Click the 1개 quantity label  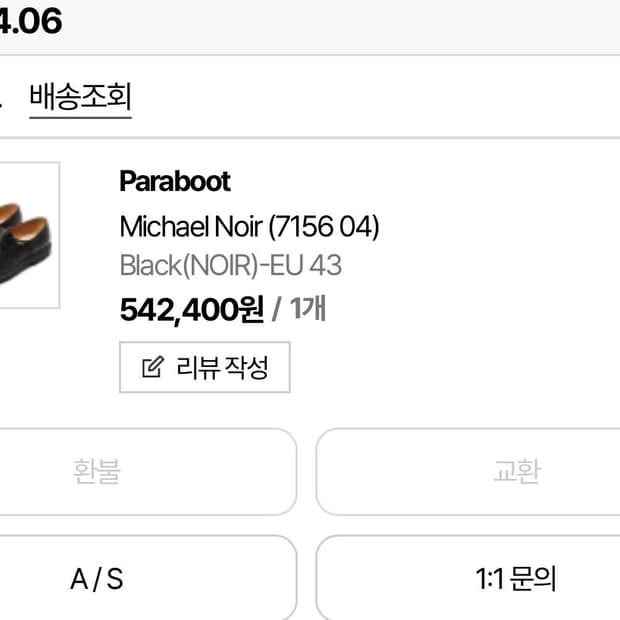(x=308, y=310)
